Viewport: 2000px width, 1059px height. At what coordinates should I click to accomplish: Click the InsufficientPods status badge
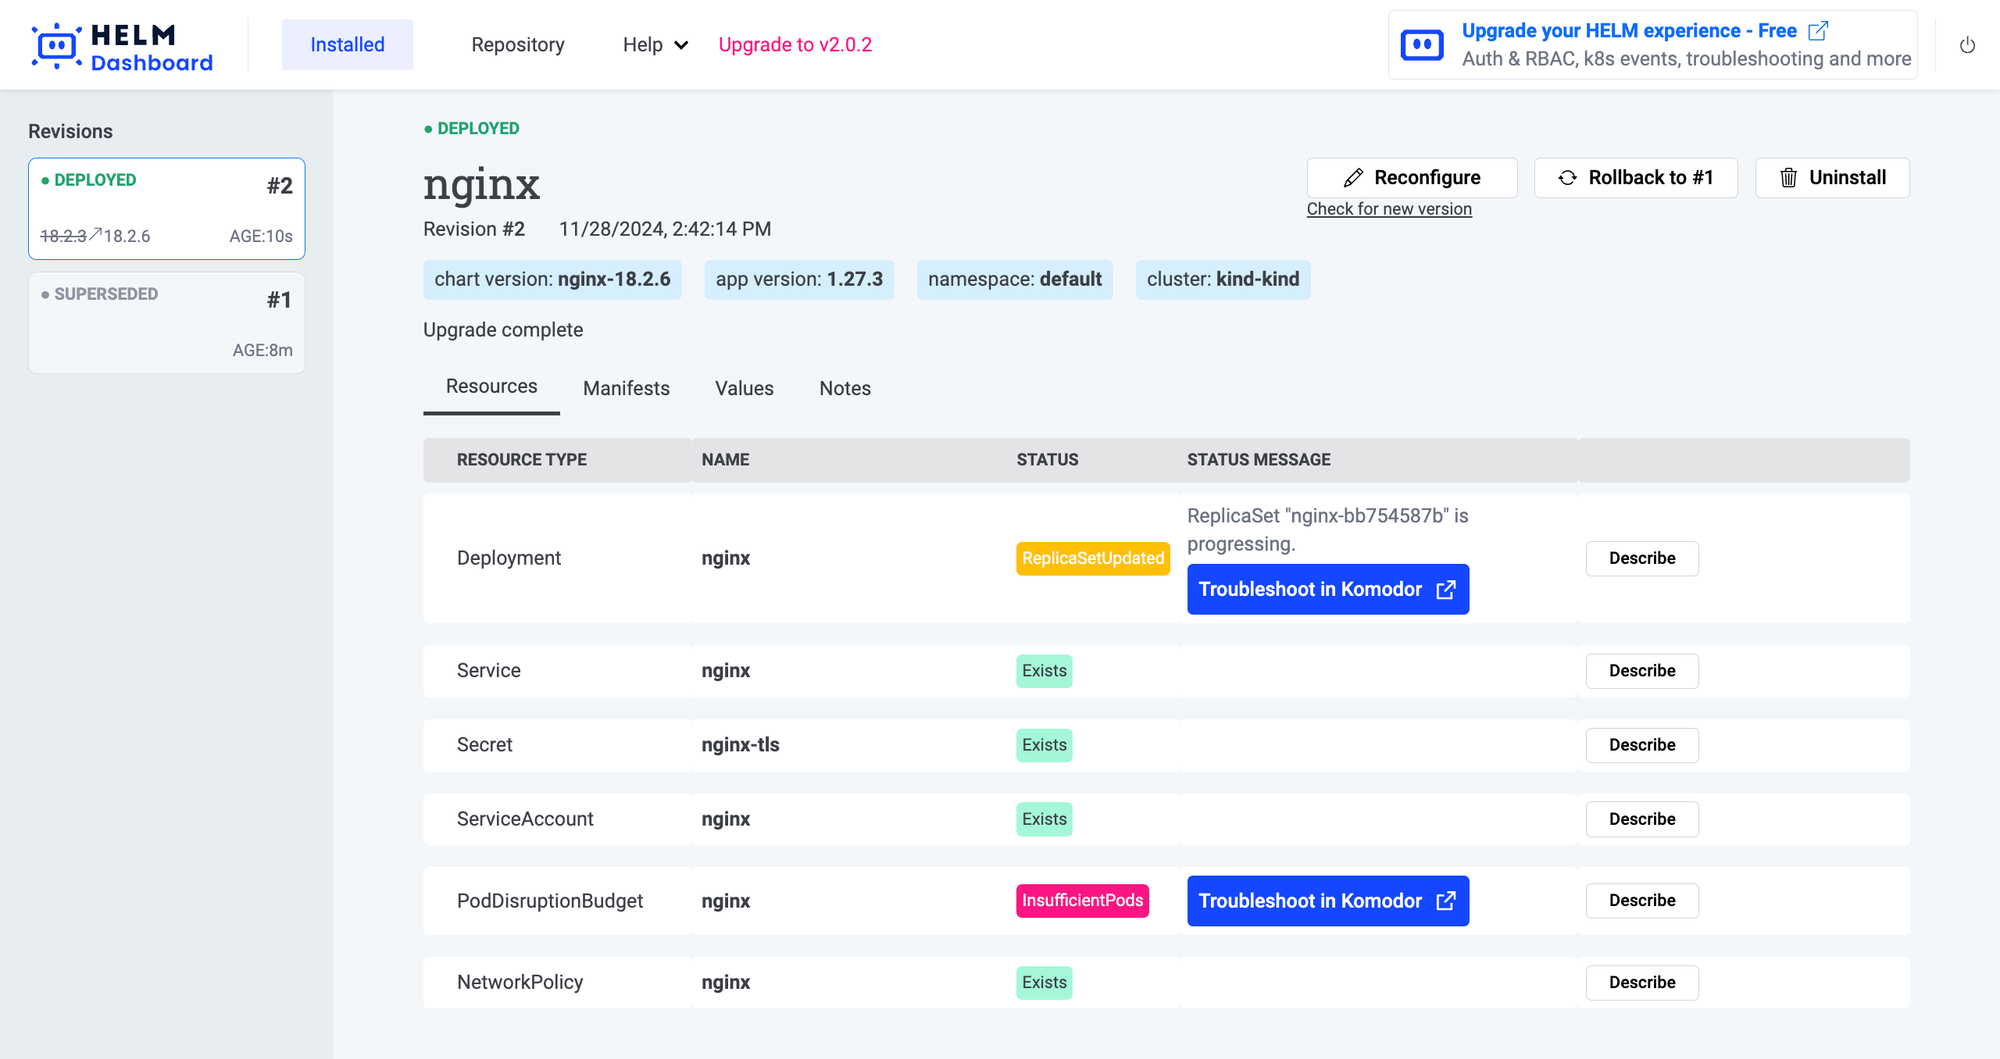click(x=1082, y=901)
